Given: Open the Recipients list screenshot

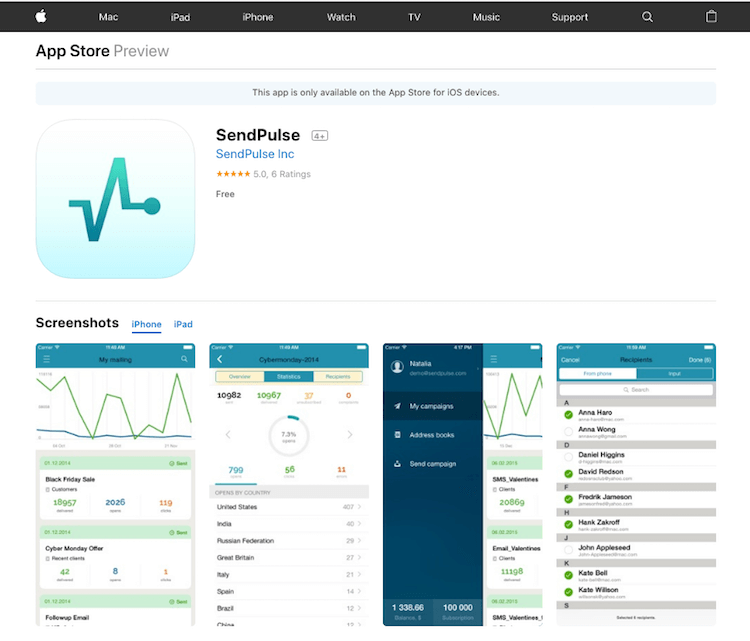Looking at the screenshot, I should pyautogui.click(x=636, y=484).
